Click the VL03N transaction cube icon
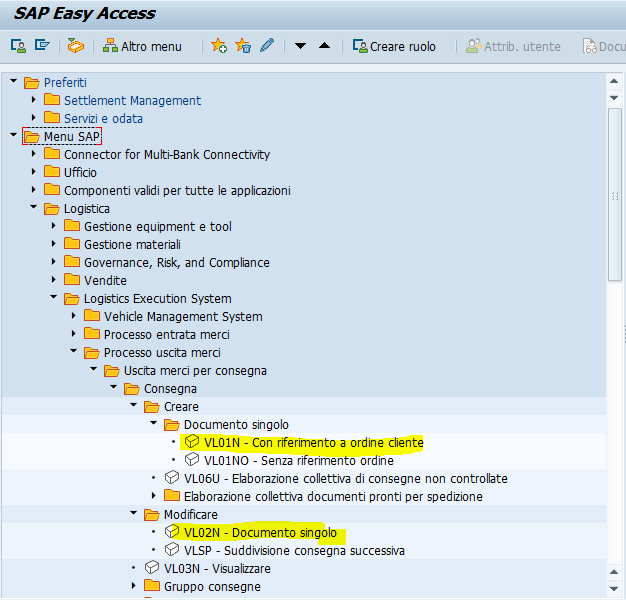 [x=152, y=567]
